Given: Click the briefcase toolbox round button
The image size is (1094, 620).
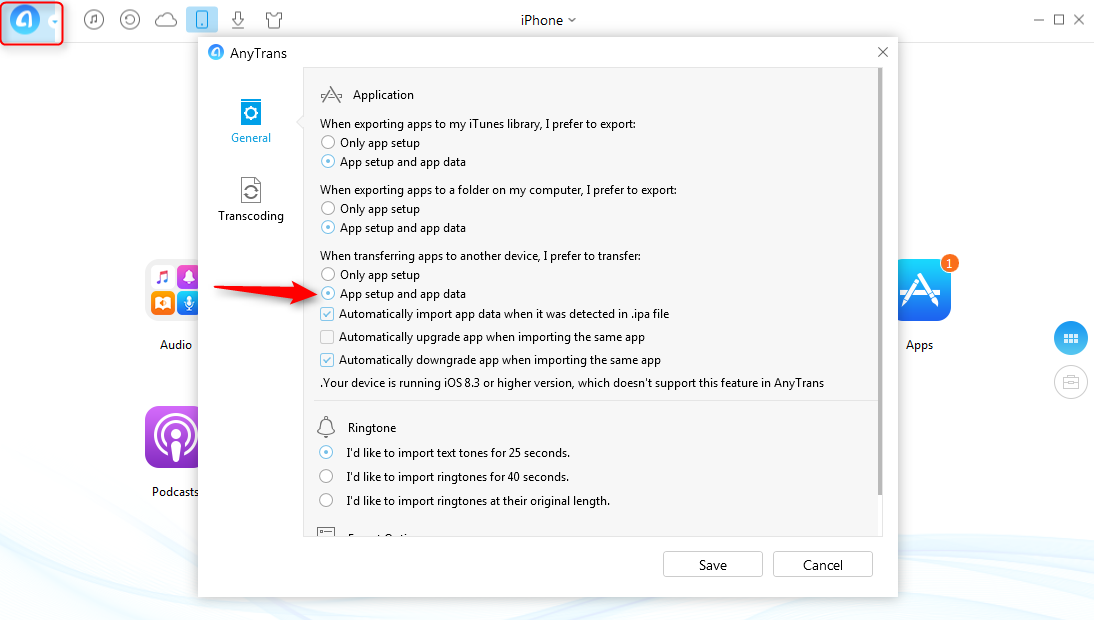Looking at the screenshot, I should tap(1070, 382).
